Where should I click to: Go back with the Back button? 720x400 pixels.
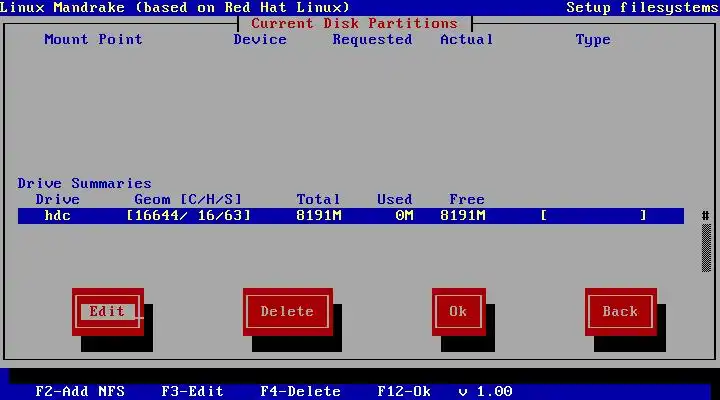621,312
